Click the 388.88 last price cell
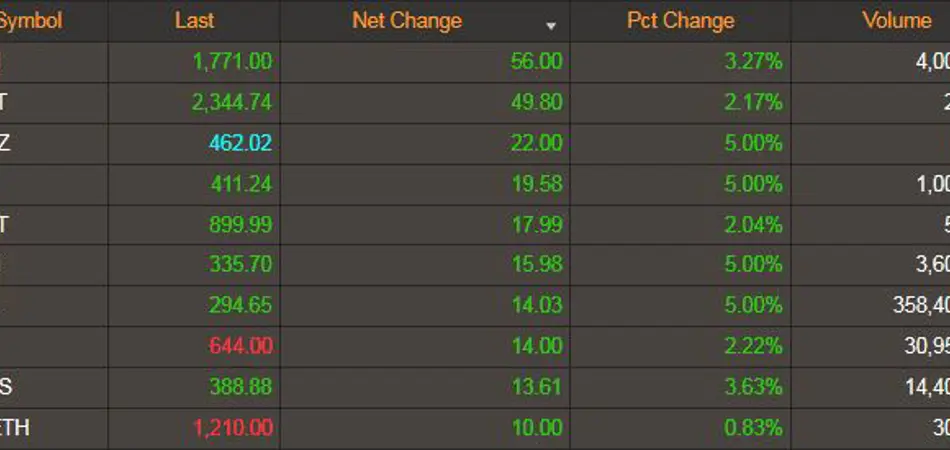 click(x=240, y=387)
